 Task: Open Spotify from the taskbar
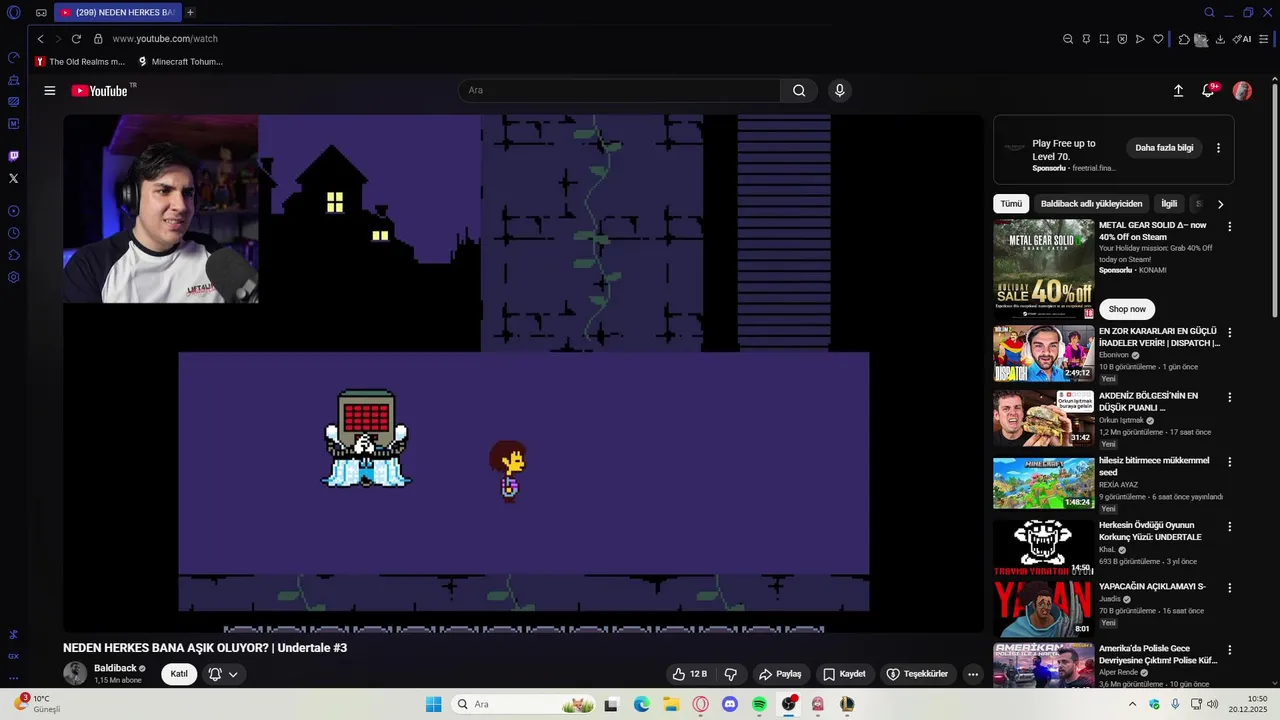click(x=759, y=704)
